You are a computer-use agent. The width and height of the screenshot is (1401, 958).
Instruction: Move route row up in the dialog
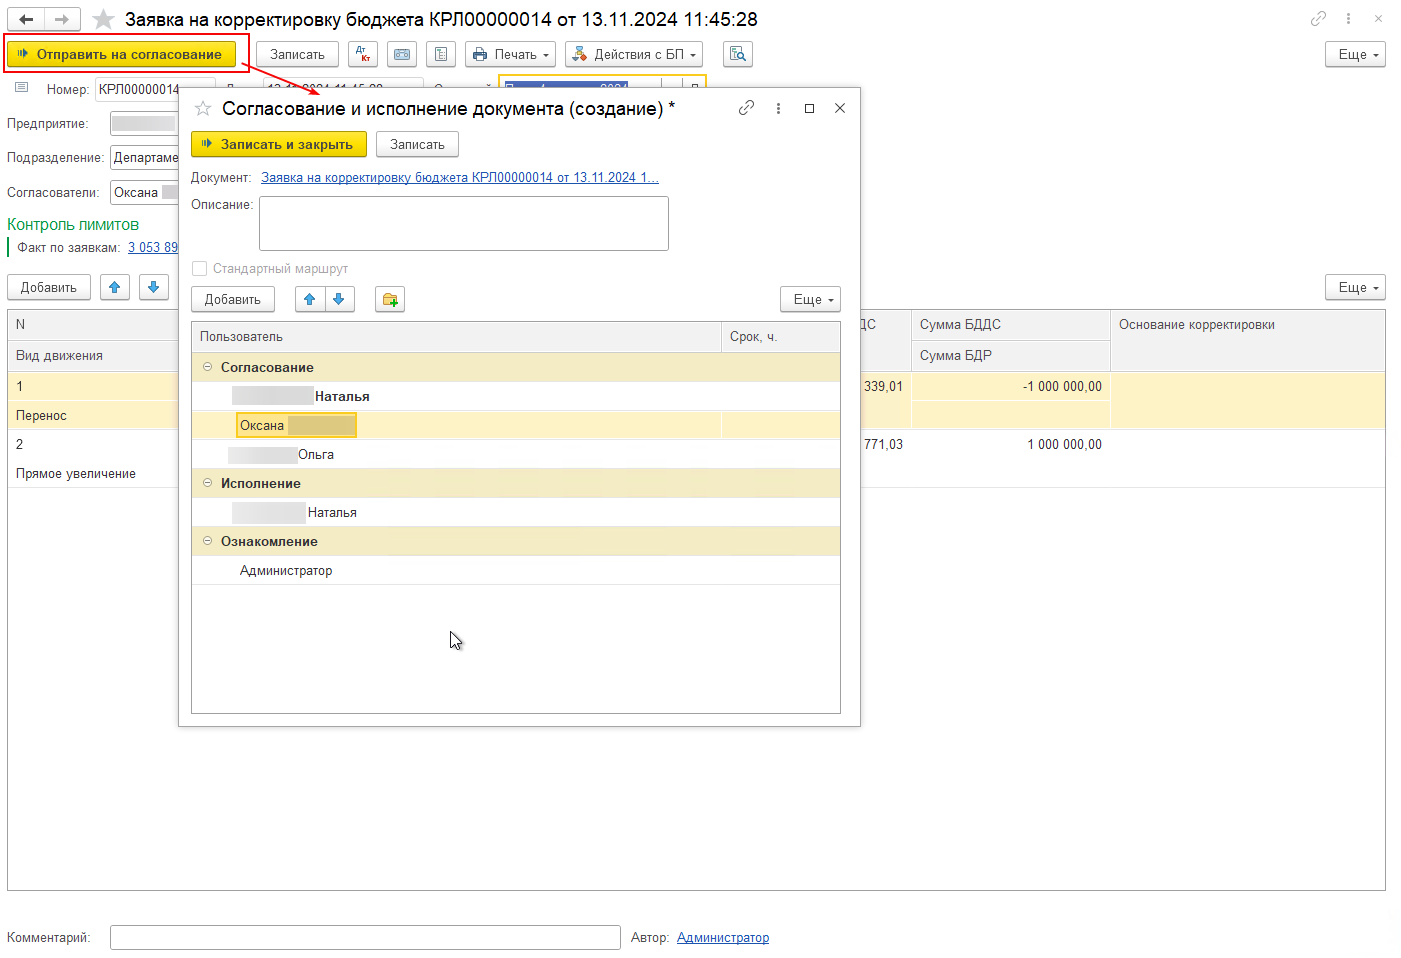pos(310,299)
